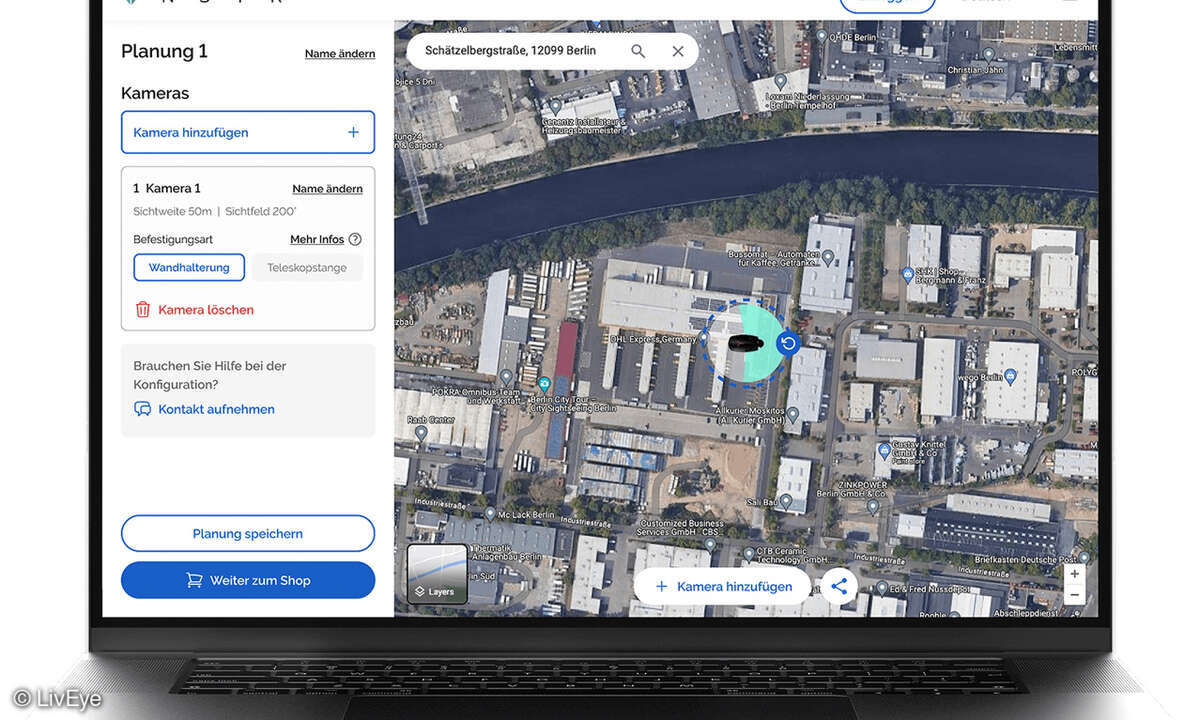
Task: Clear the address with the X icon
Action: [x=678, y=50]
